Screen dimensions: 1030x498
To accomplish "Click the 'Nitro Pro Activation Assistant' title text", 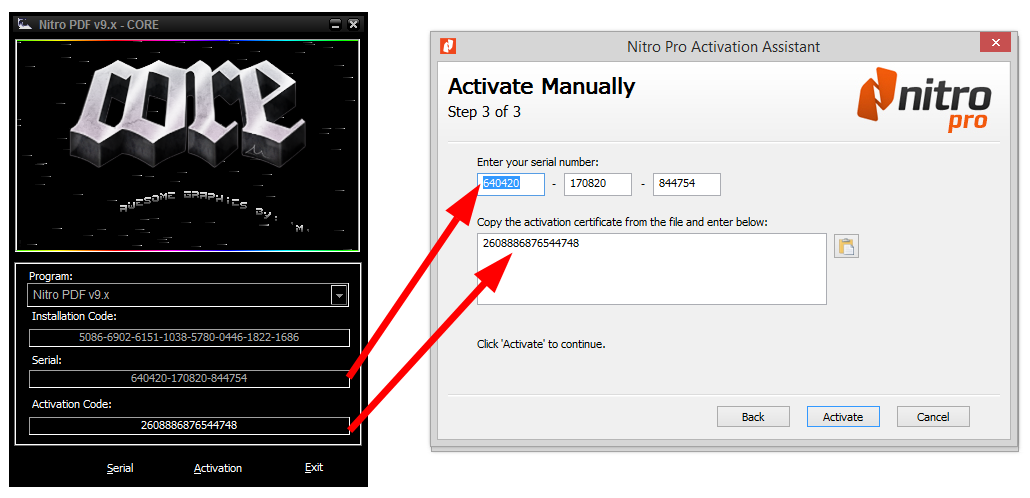I will 723,47.
